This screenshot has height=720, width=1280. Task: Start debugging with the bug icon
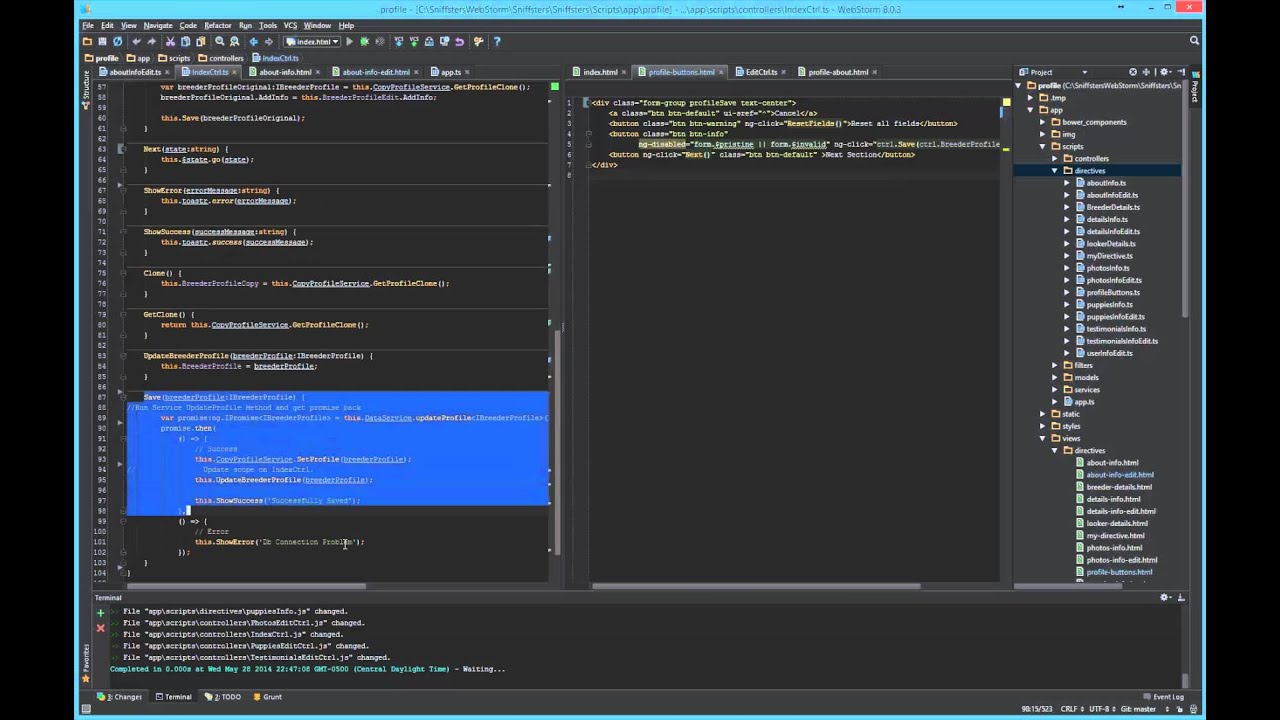point(364,41)
